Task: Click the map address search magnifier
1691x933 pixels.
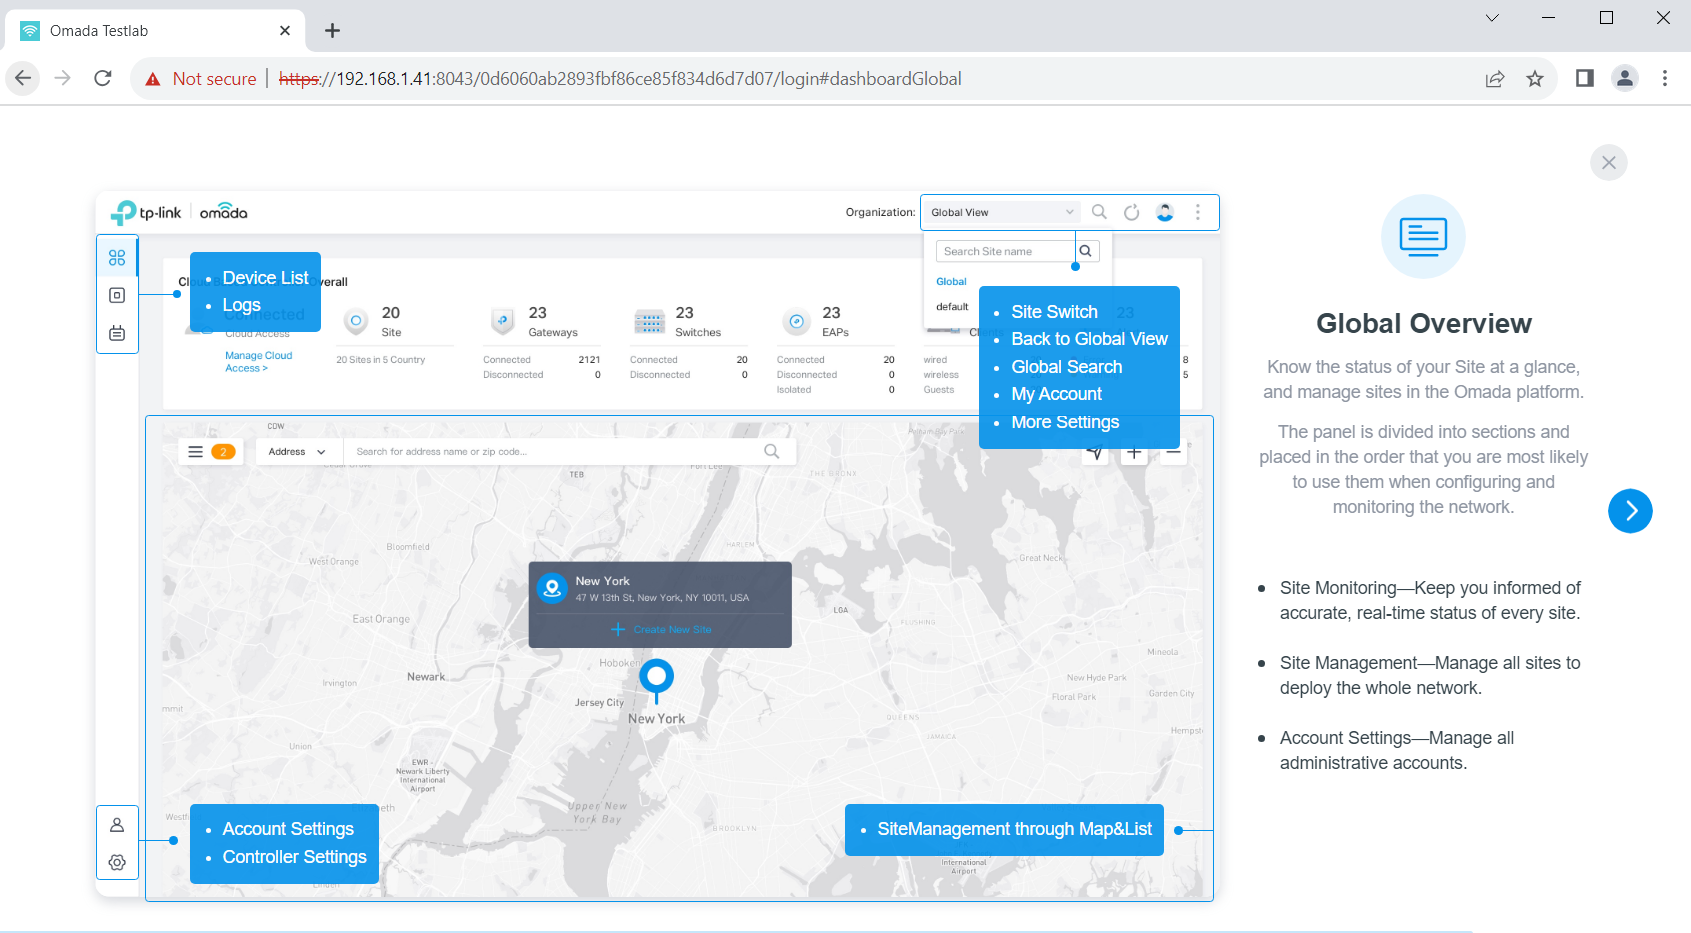Action: click(772, 452)
